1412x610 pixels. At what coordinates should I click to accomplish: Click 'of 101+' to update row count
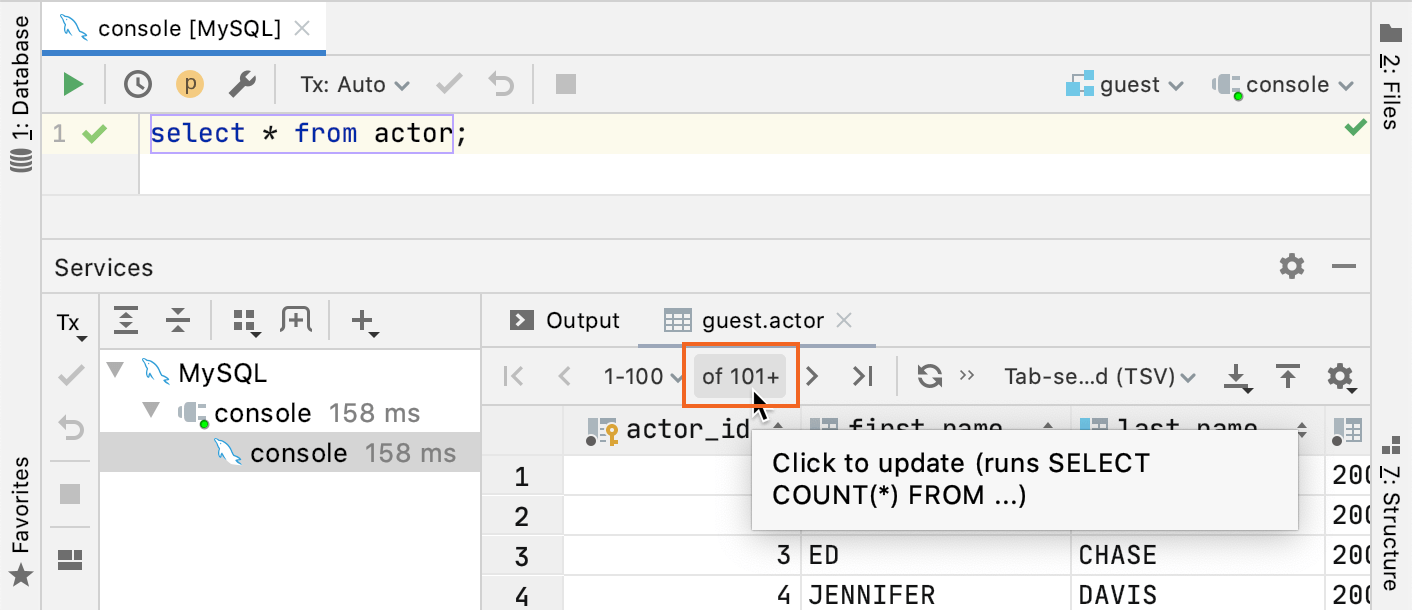click(x=742, y=376)
